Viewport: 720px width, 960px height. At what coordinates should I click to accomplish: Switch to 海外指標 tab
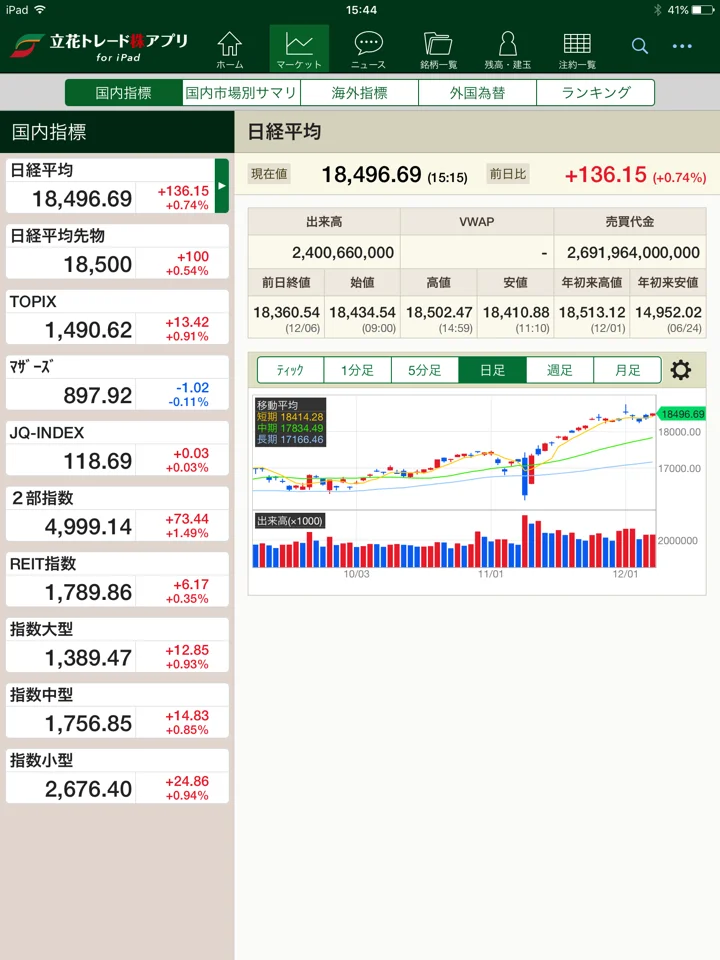359,92
